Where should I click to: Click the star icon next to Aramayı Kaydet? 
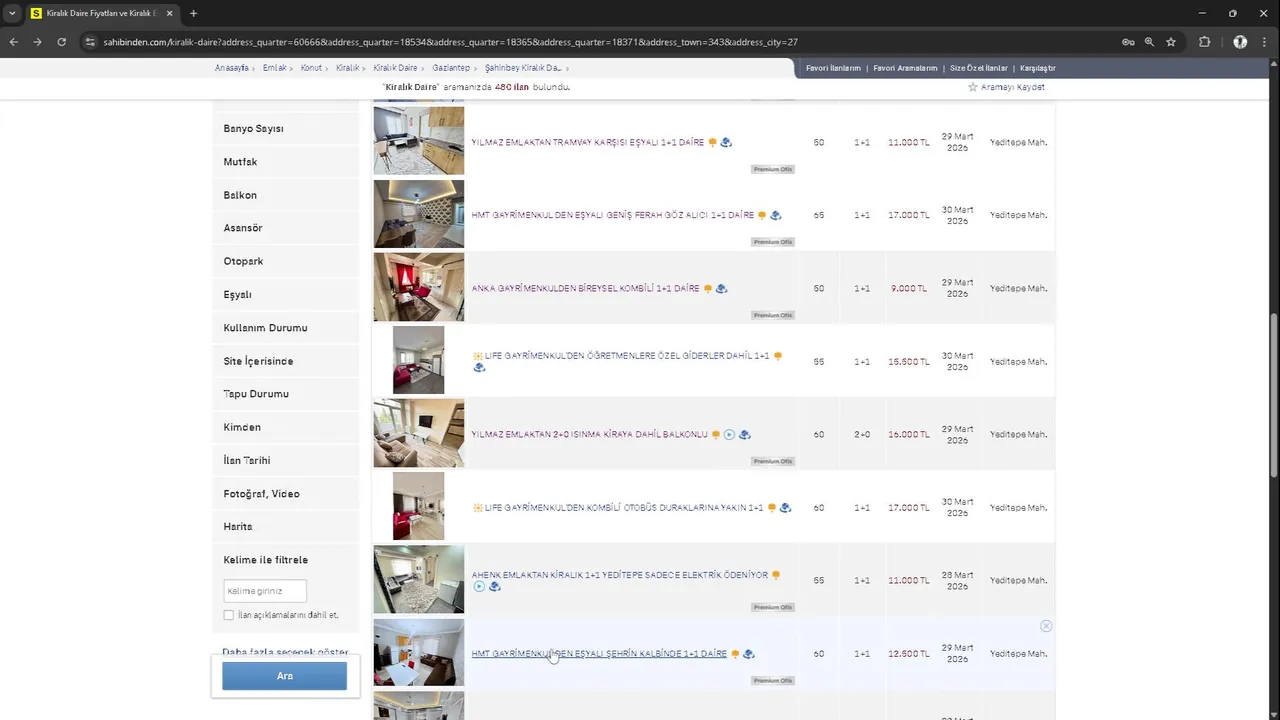coord(972,87)
